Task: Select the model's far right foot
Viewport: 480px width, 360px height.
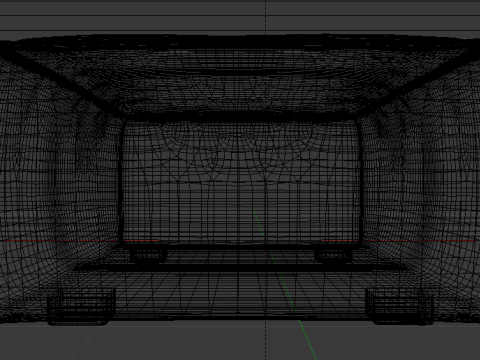Action: pos(333,255)
